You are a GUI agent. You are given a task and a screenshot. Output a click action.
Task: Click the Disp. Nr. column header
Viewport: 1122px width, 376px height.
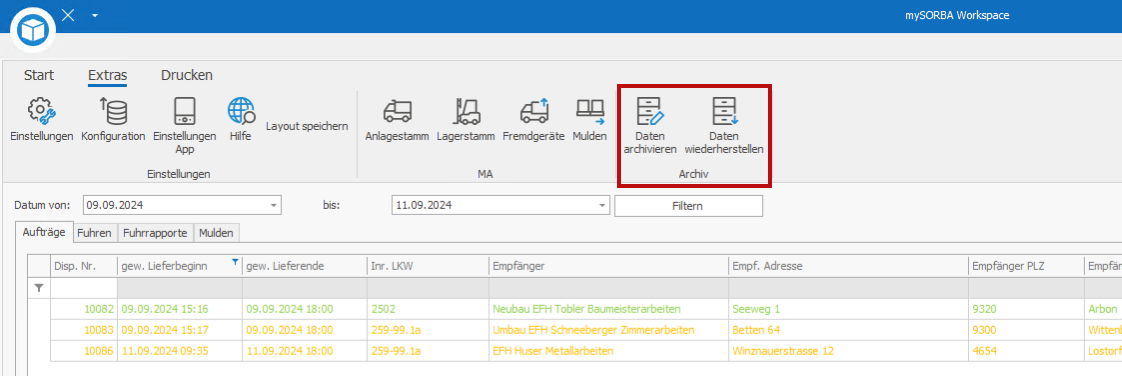coord(84,266)
